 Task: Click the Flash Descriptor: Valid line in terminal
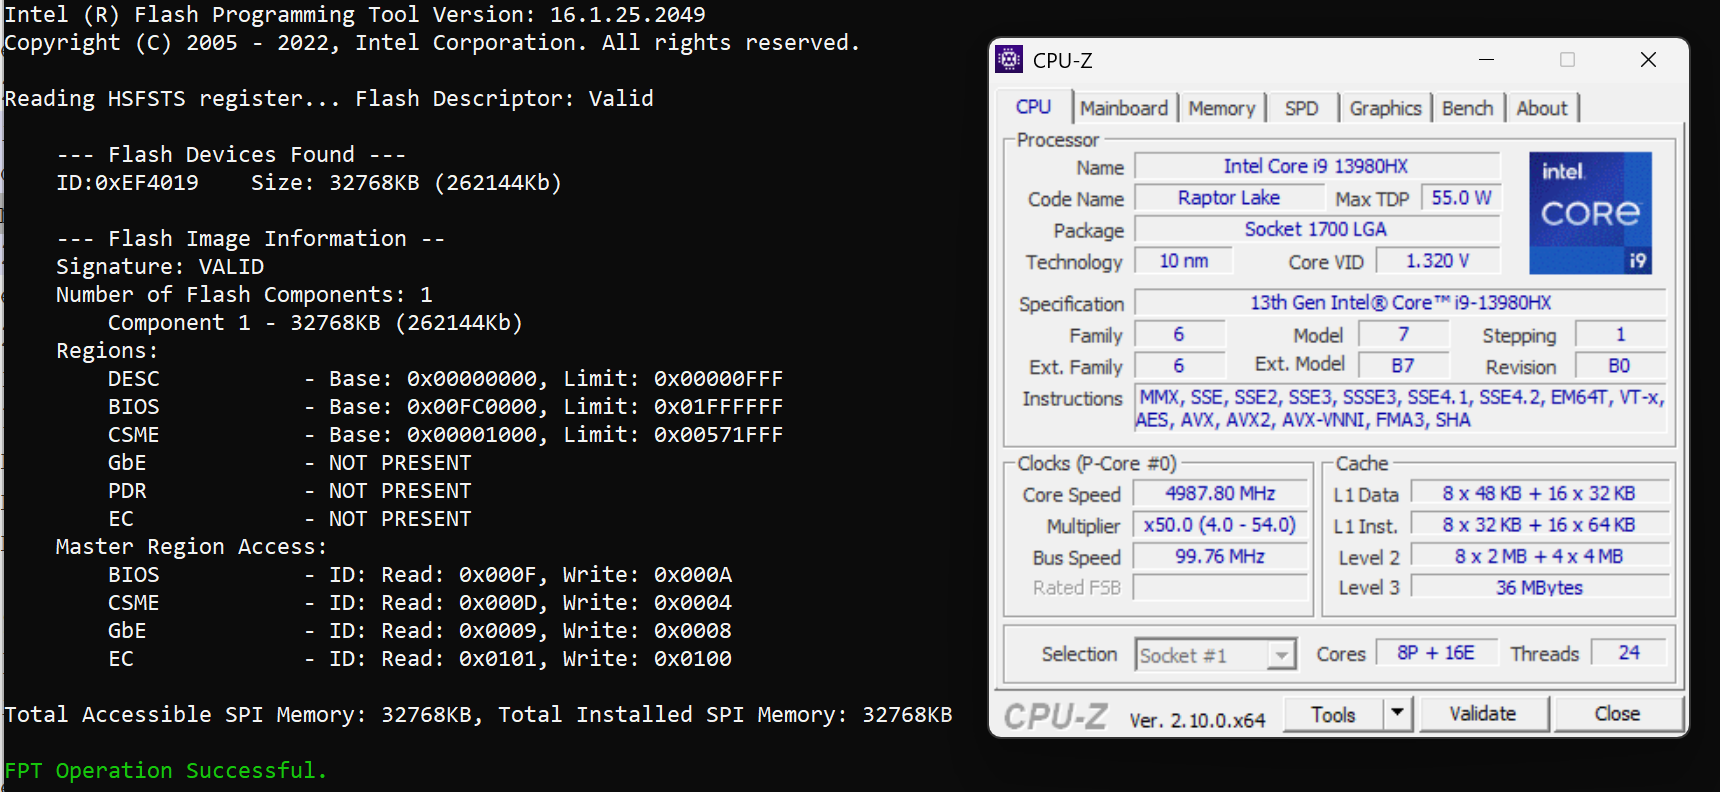point(329,98)
